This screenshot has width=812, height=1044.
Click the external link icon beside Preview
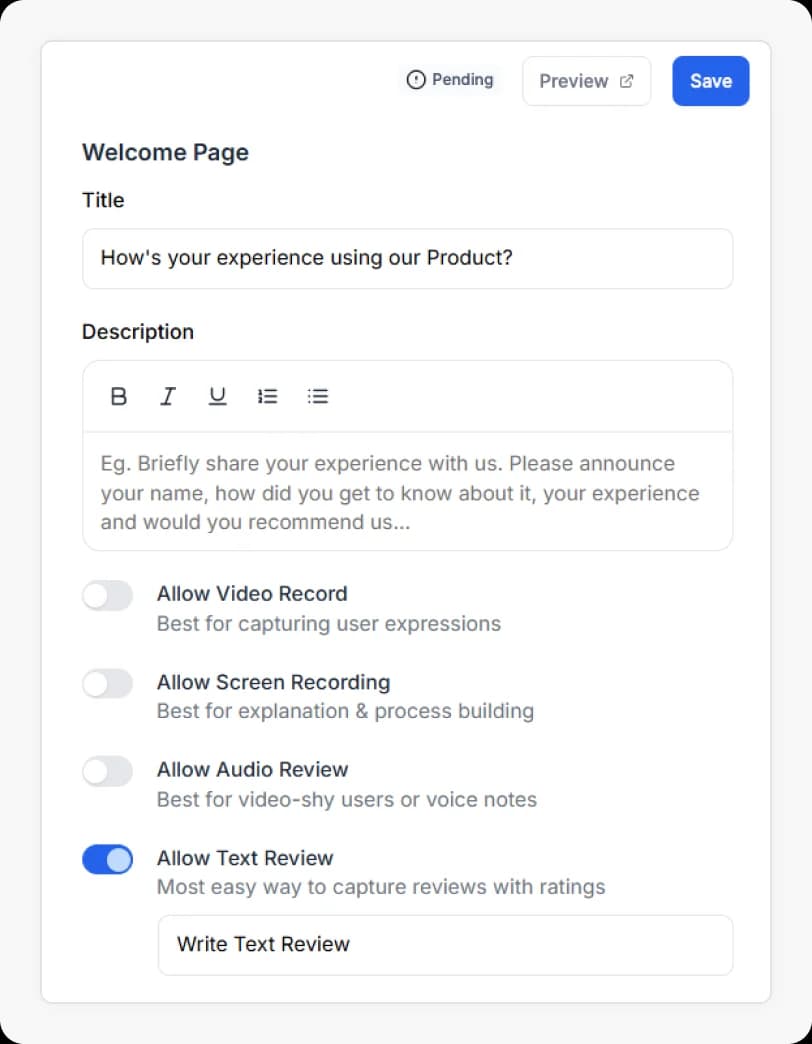626,80
